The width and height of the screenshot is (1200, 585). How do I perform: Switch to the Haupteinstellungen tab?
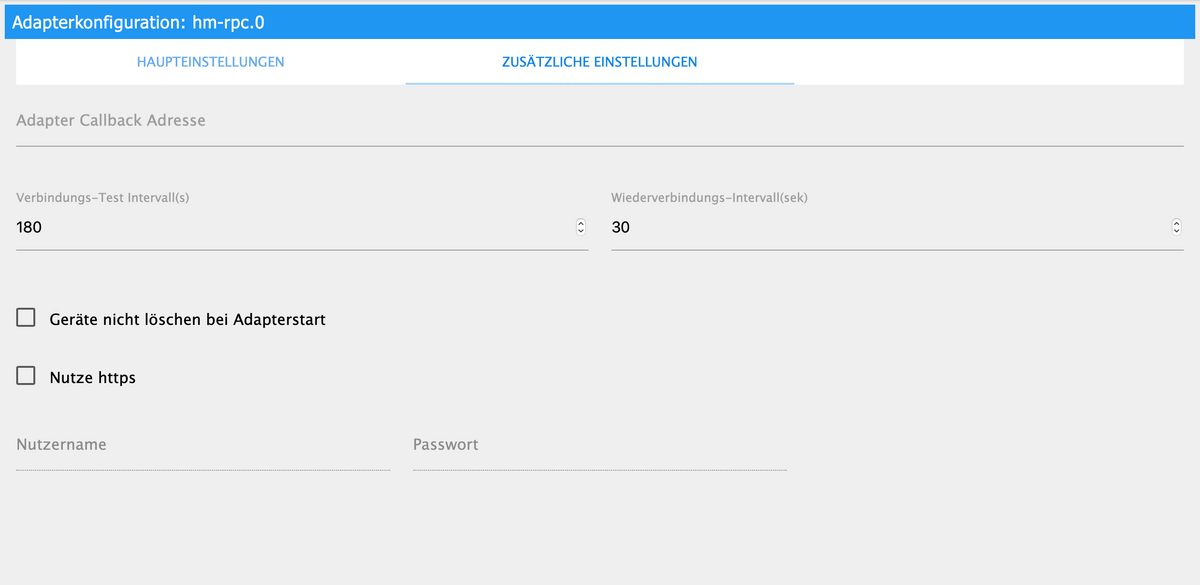[x=210, y=62]
